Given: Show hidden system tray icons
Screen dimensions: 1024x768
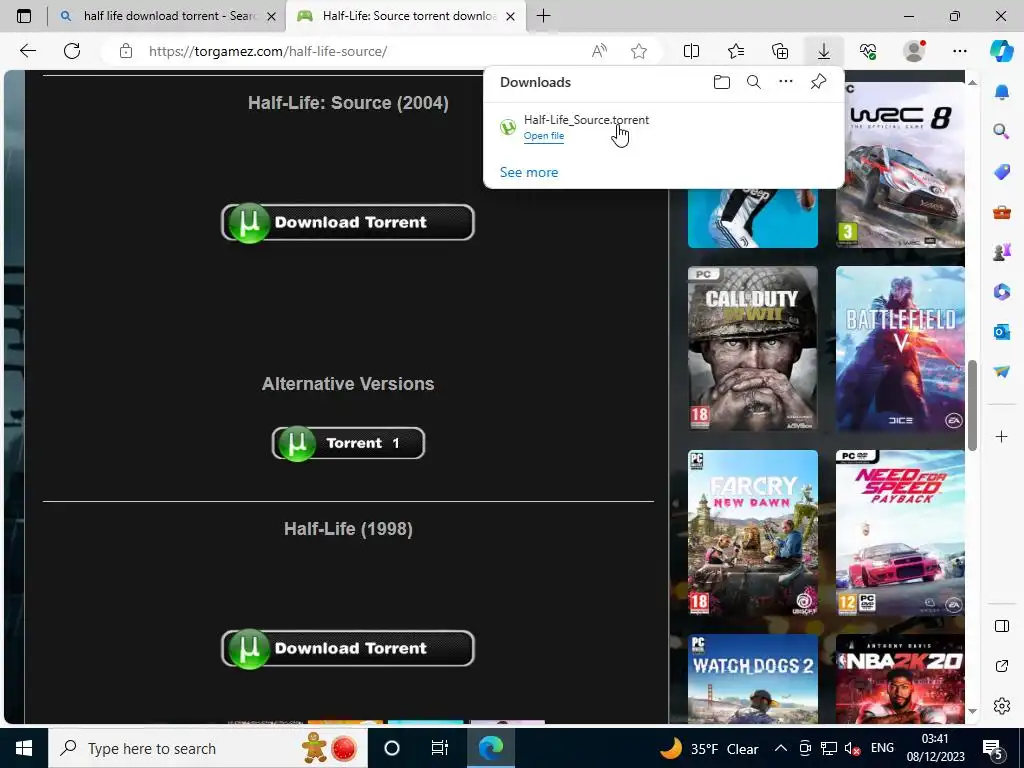Looking at the screenshot, I should point(780,748).
